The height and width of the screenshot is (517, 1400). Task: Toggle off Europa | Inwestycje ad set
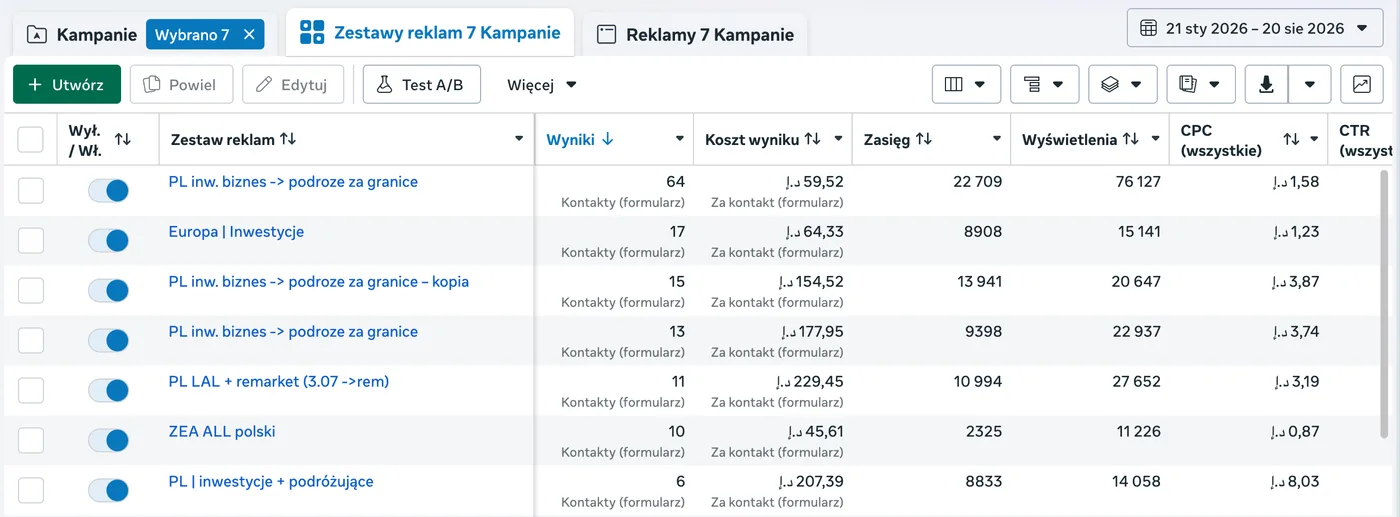pos(108,240)
